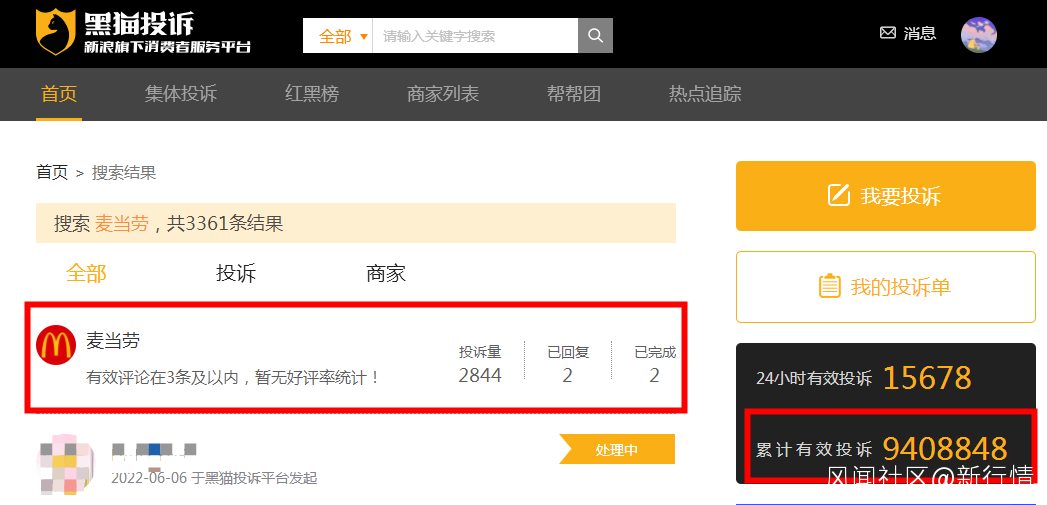Click 2022-06-06 complaint date text
The image size is (1047, 505).
149,478
